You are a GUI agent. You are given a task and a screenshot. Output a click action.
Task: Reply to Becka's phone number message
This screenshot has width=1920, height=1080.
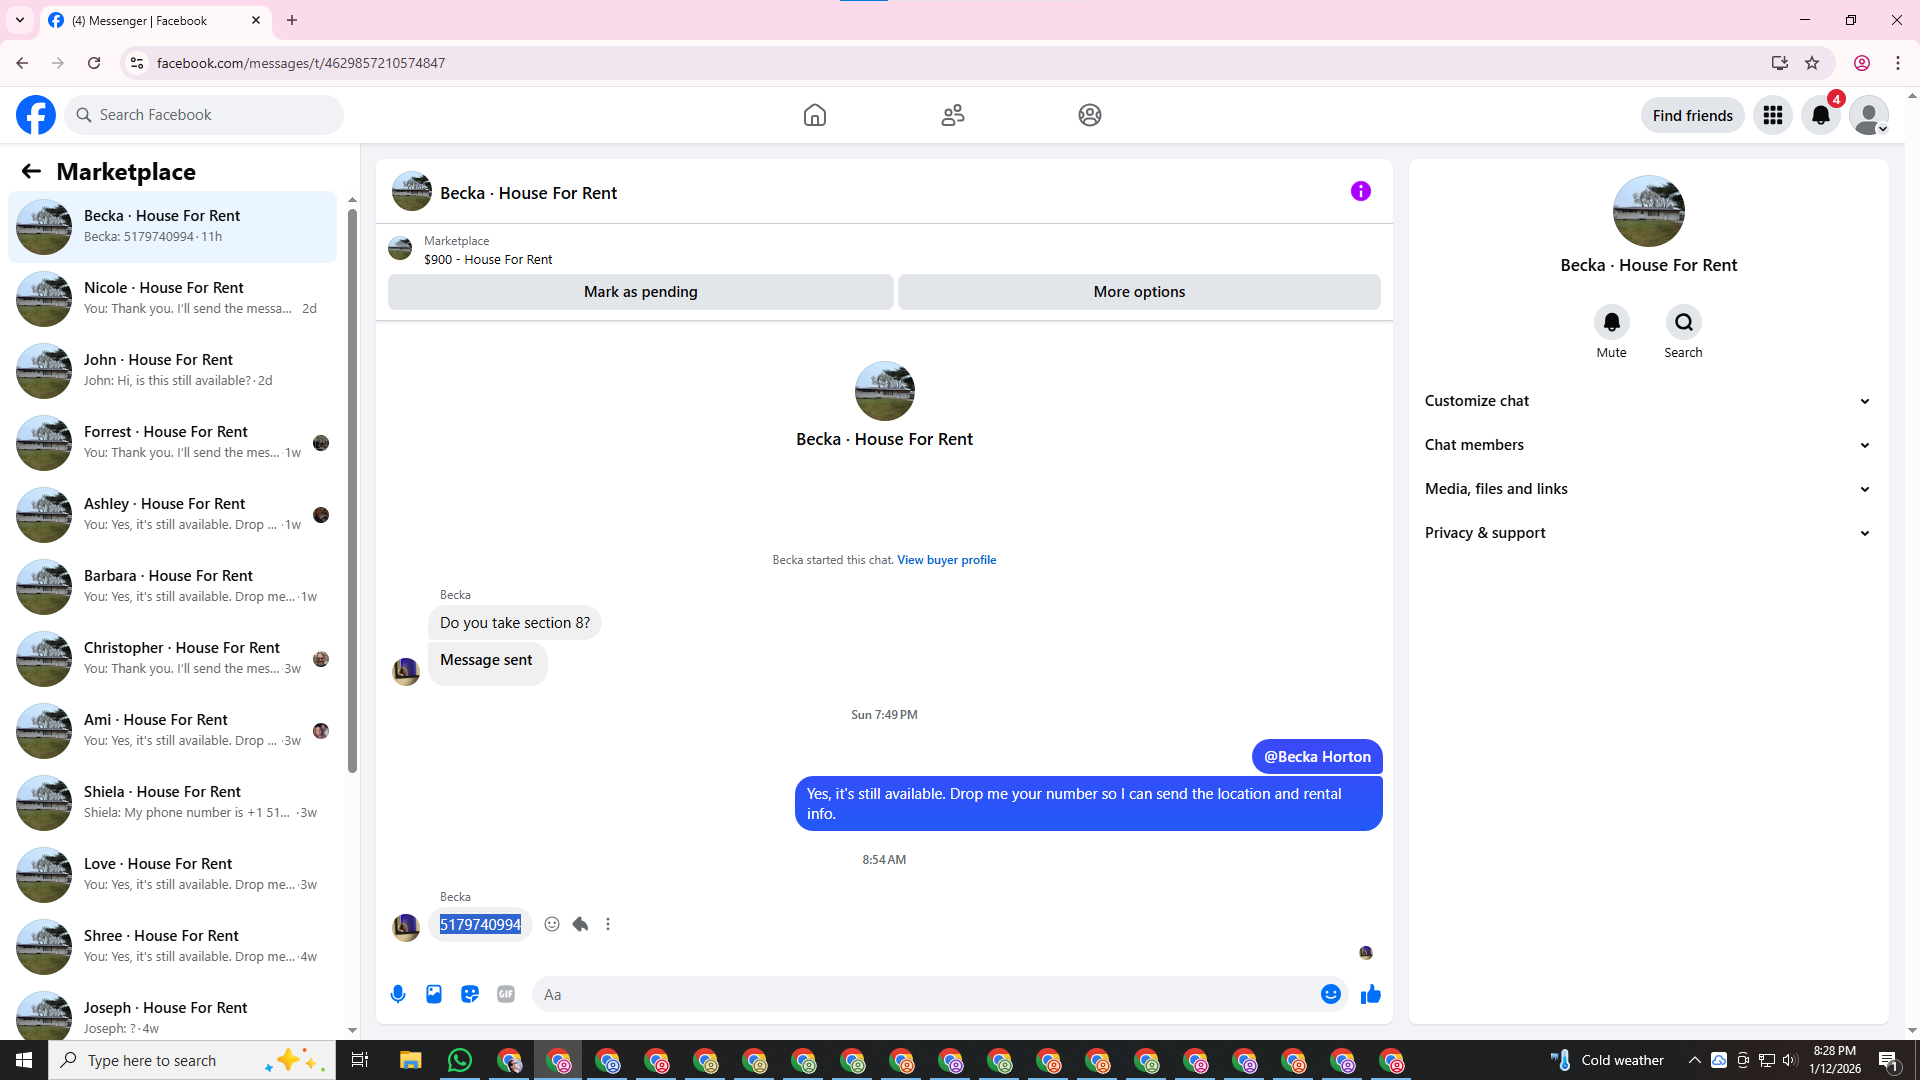(x=580, y=924)
